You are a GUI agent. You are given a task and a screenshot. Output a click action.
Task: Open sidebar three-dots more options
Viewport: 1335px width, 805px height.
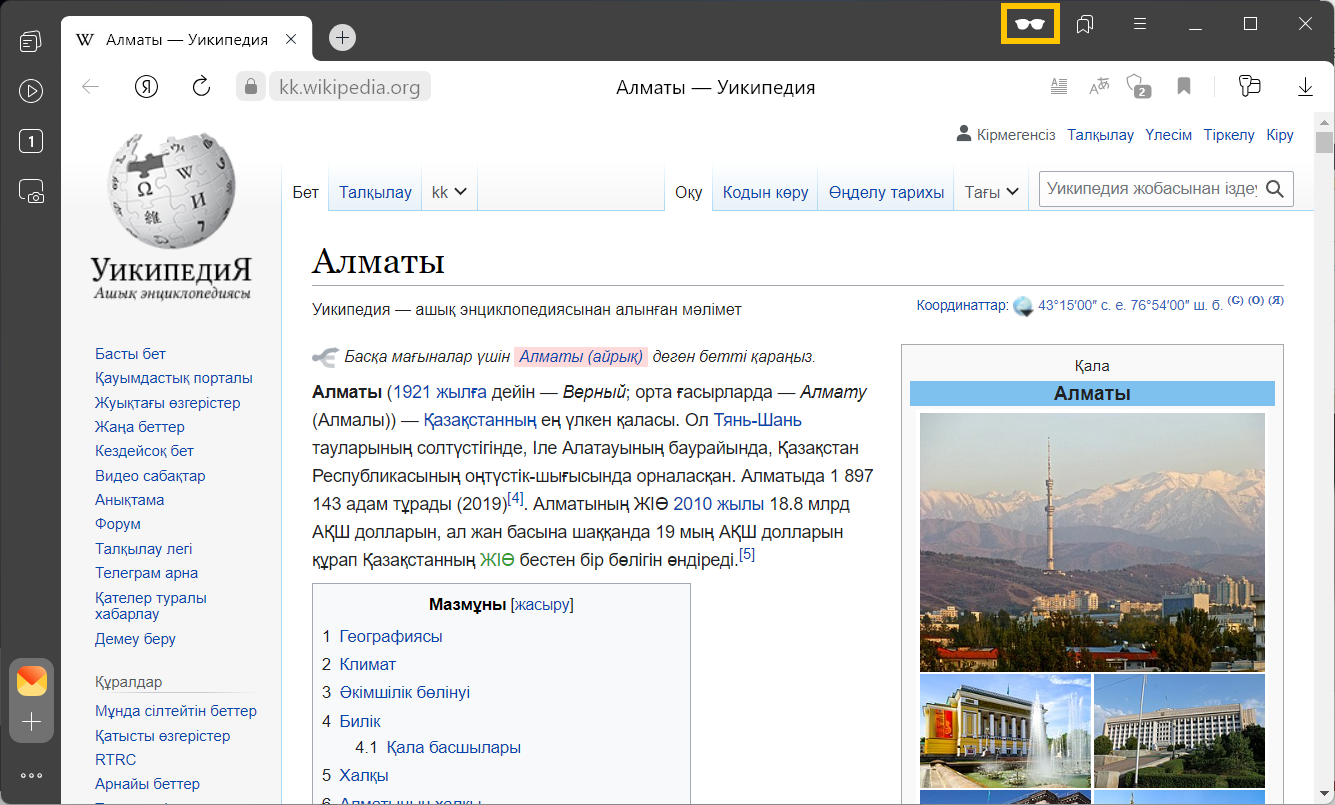click(x=31, y=775)
